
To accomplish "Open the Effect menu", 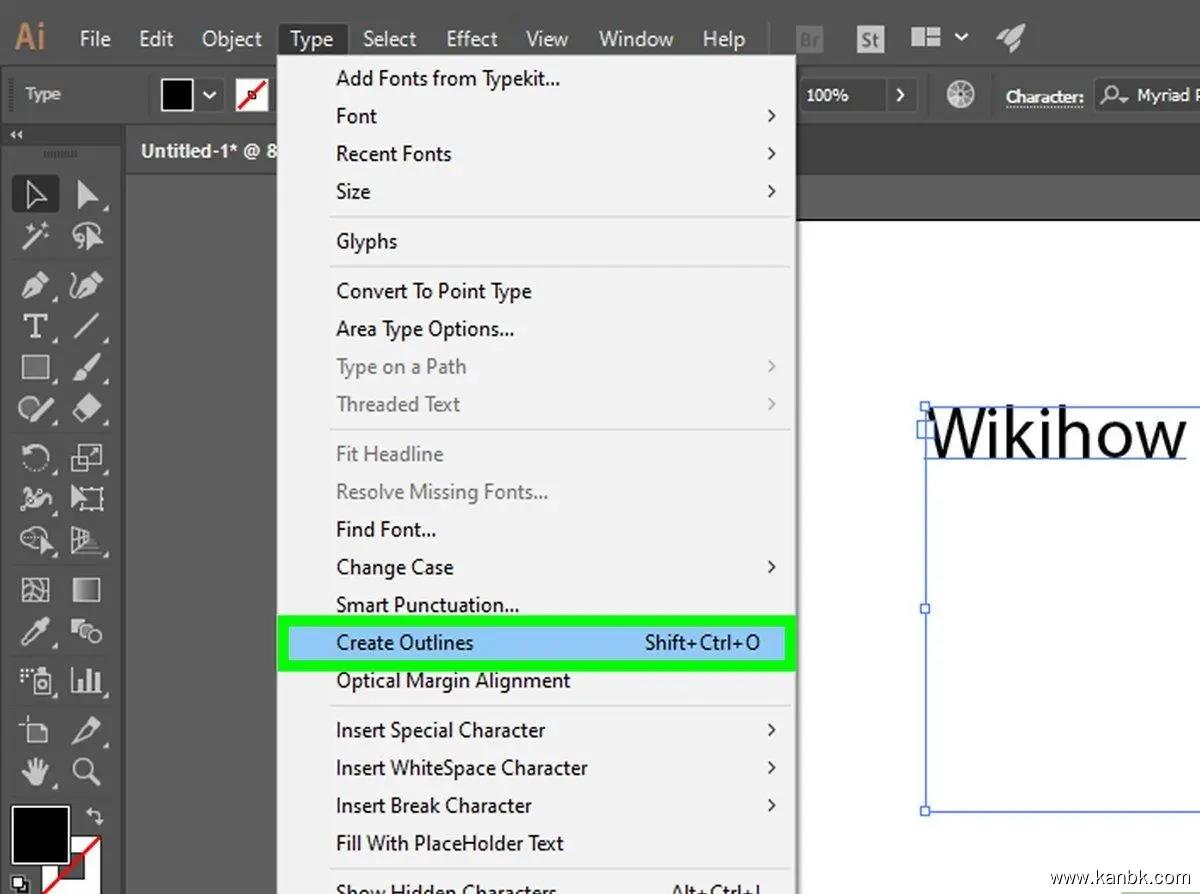I will point(471,39).
